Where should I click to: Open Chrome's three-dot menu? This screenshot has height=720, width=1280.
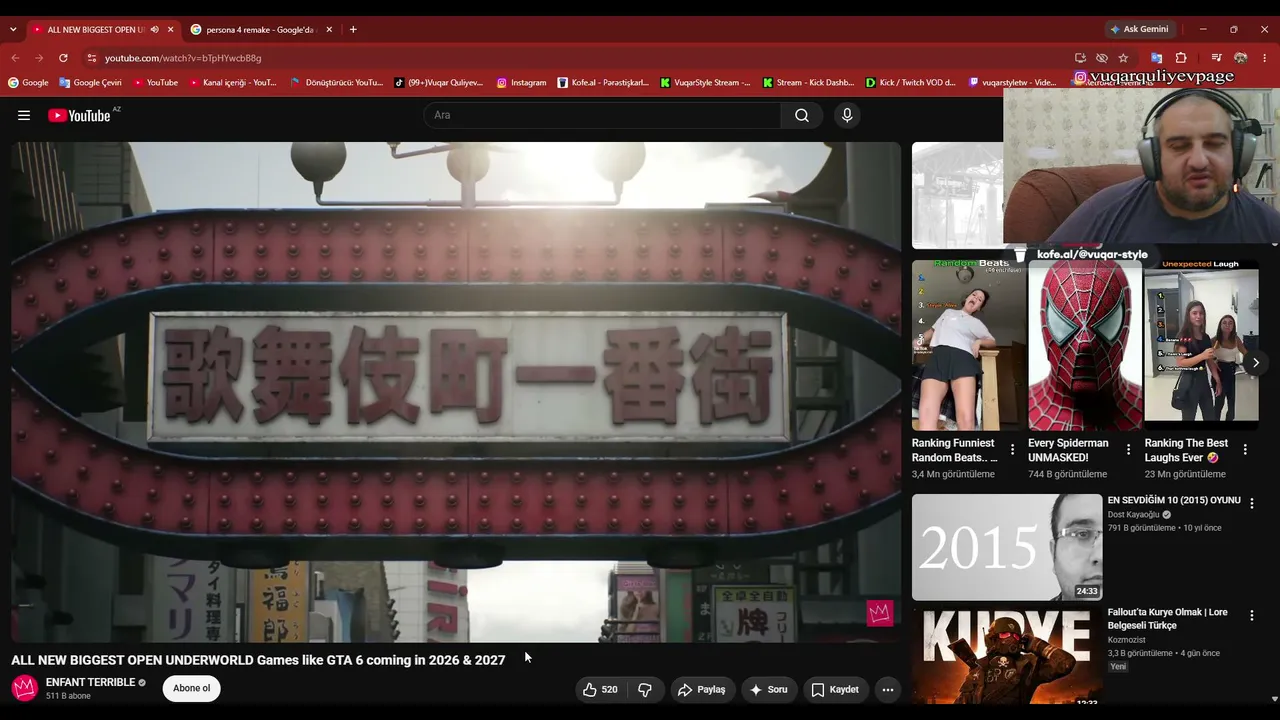pos(1265,58)
